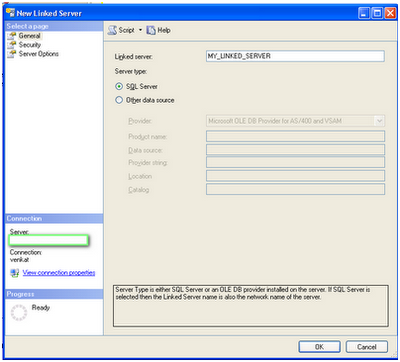Select the Other data source option

click(x=119, y=100)
